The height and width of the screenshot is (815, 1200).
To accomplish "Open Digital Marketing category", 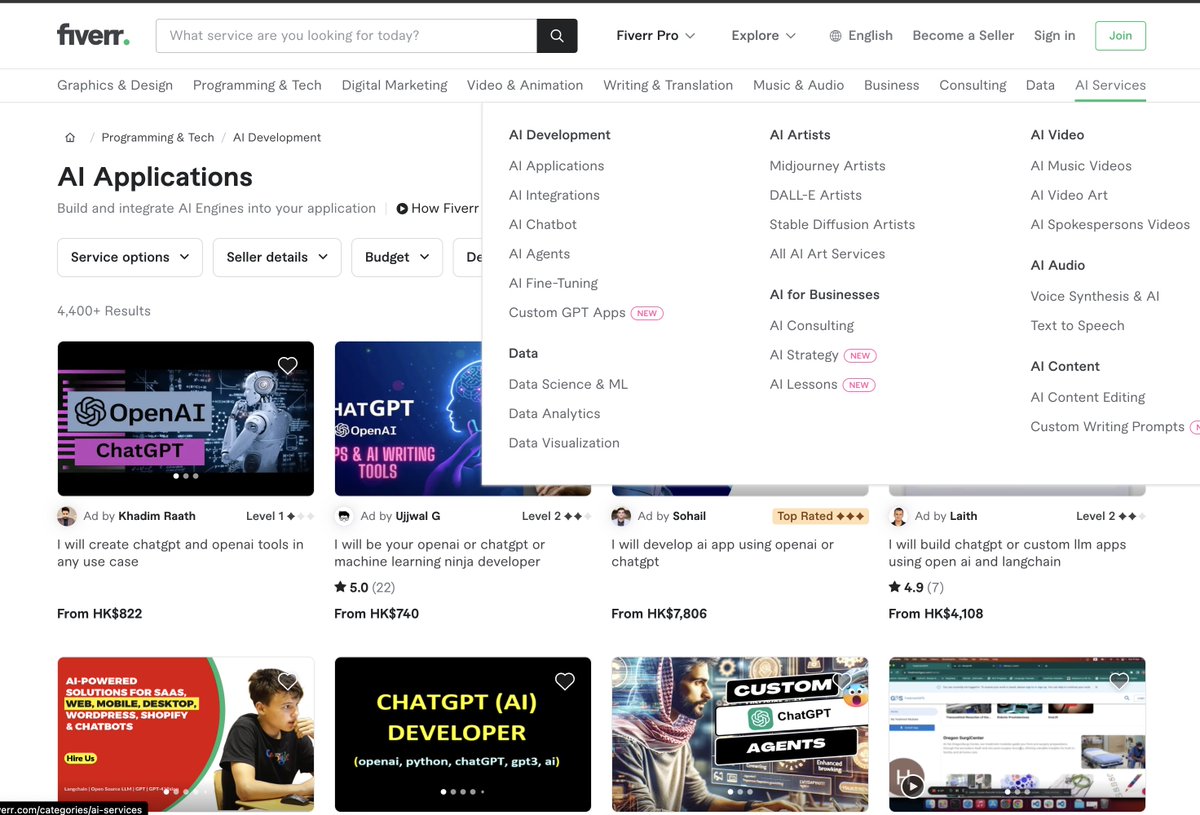I will click(x=394, y=85).
